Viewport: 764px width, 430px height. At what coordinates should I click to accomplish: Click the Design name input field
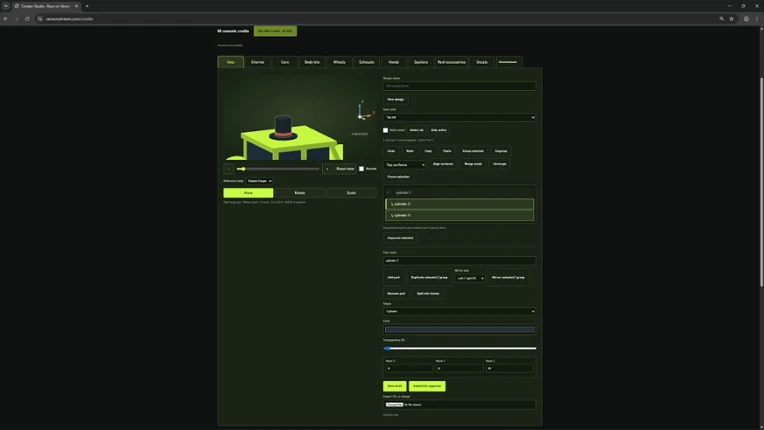[459, 86]
